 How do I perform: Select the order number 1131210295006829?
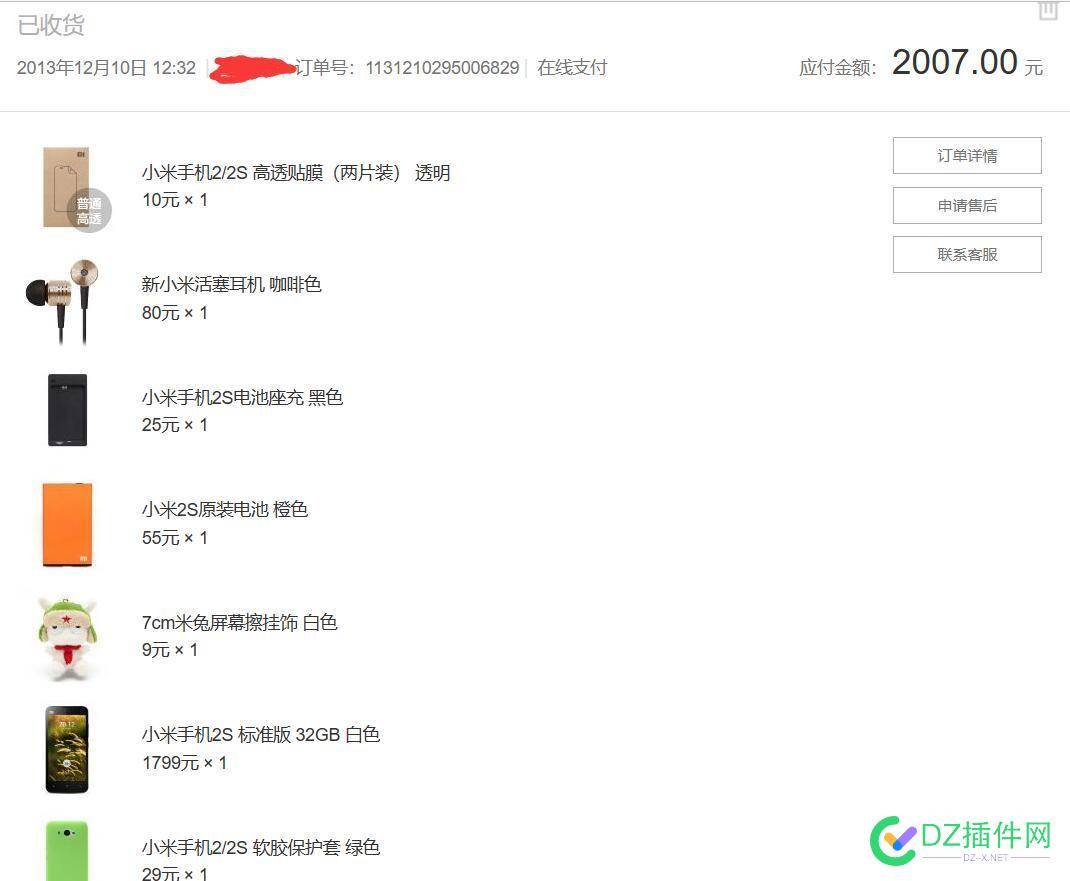442,68
